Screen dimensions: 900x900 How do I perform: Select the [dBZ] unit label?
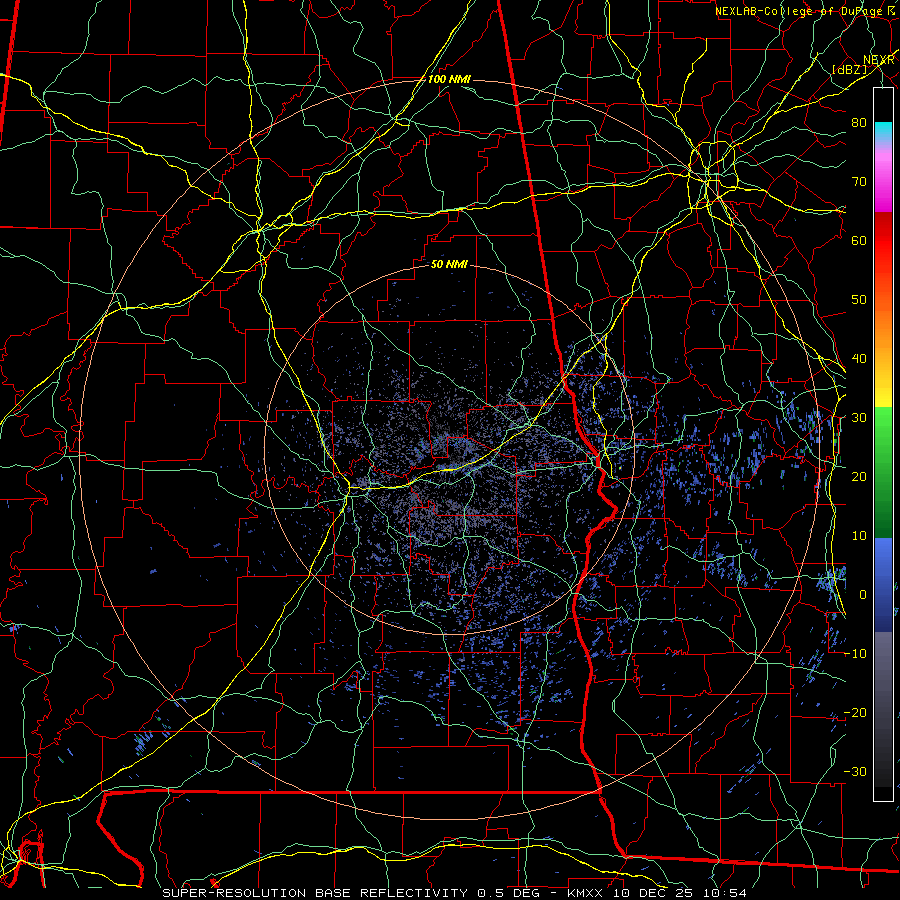point(849,69)
